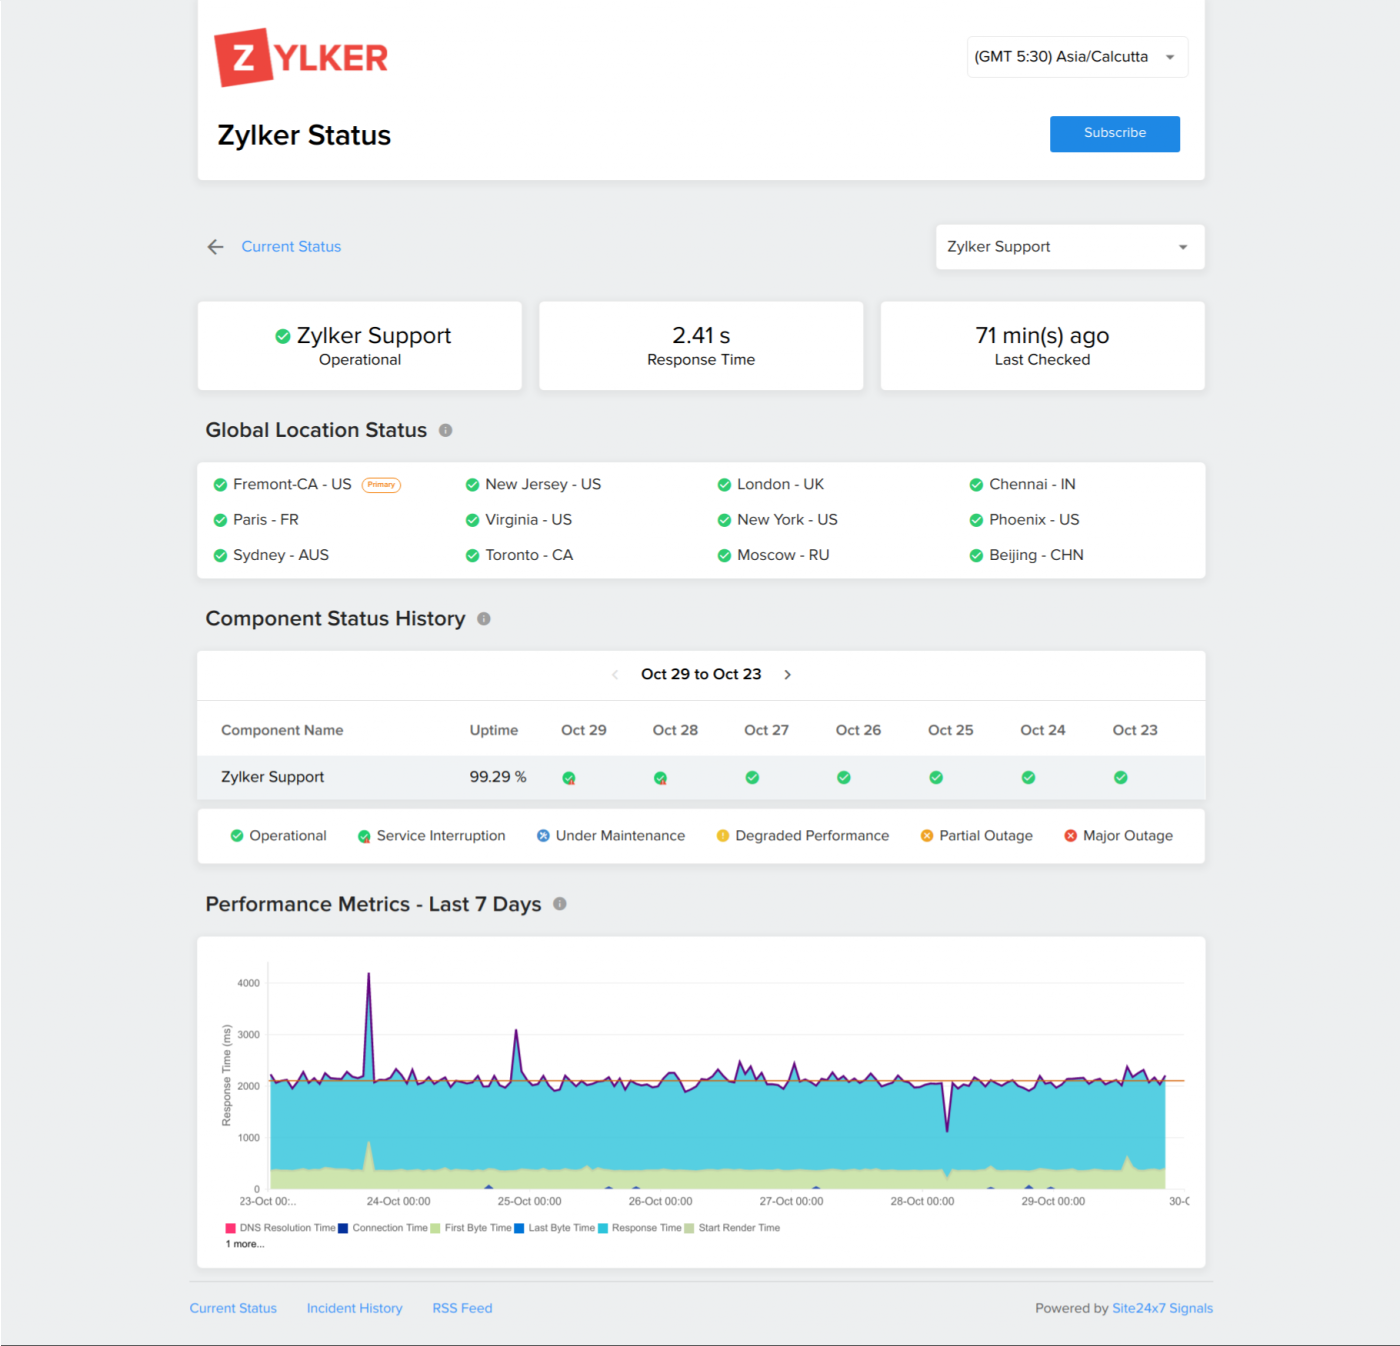Viewport: 1400px width, 1346px height.
Task: Click the Uptime column header
Action: (494, 730)
